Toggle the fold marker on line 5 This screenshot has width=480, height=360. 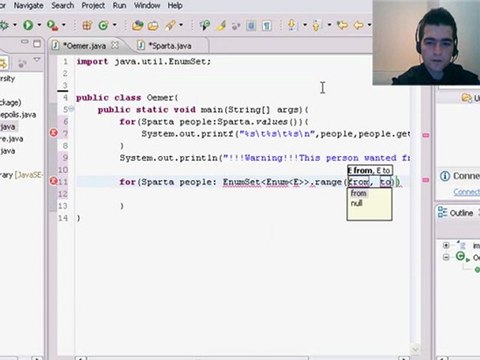point(71,109)
